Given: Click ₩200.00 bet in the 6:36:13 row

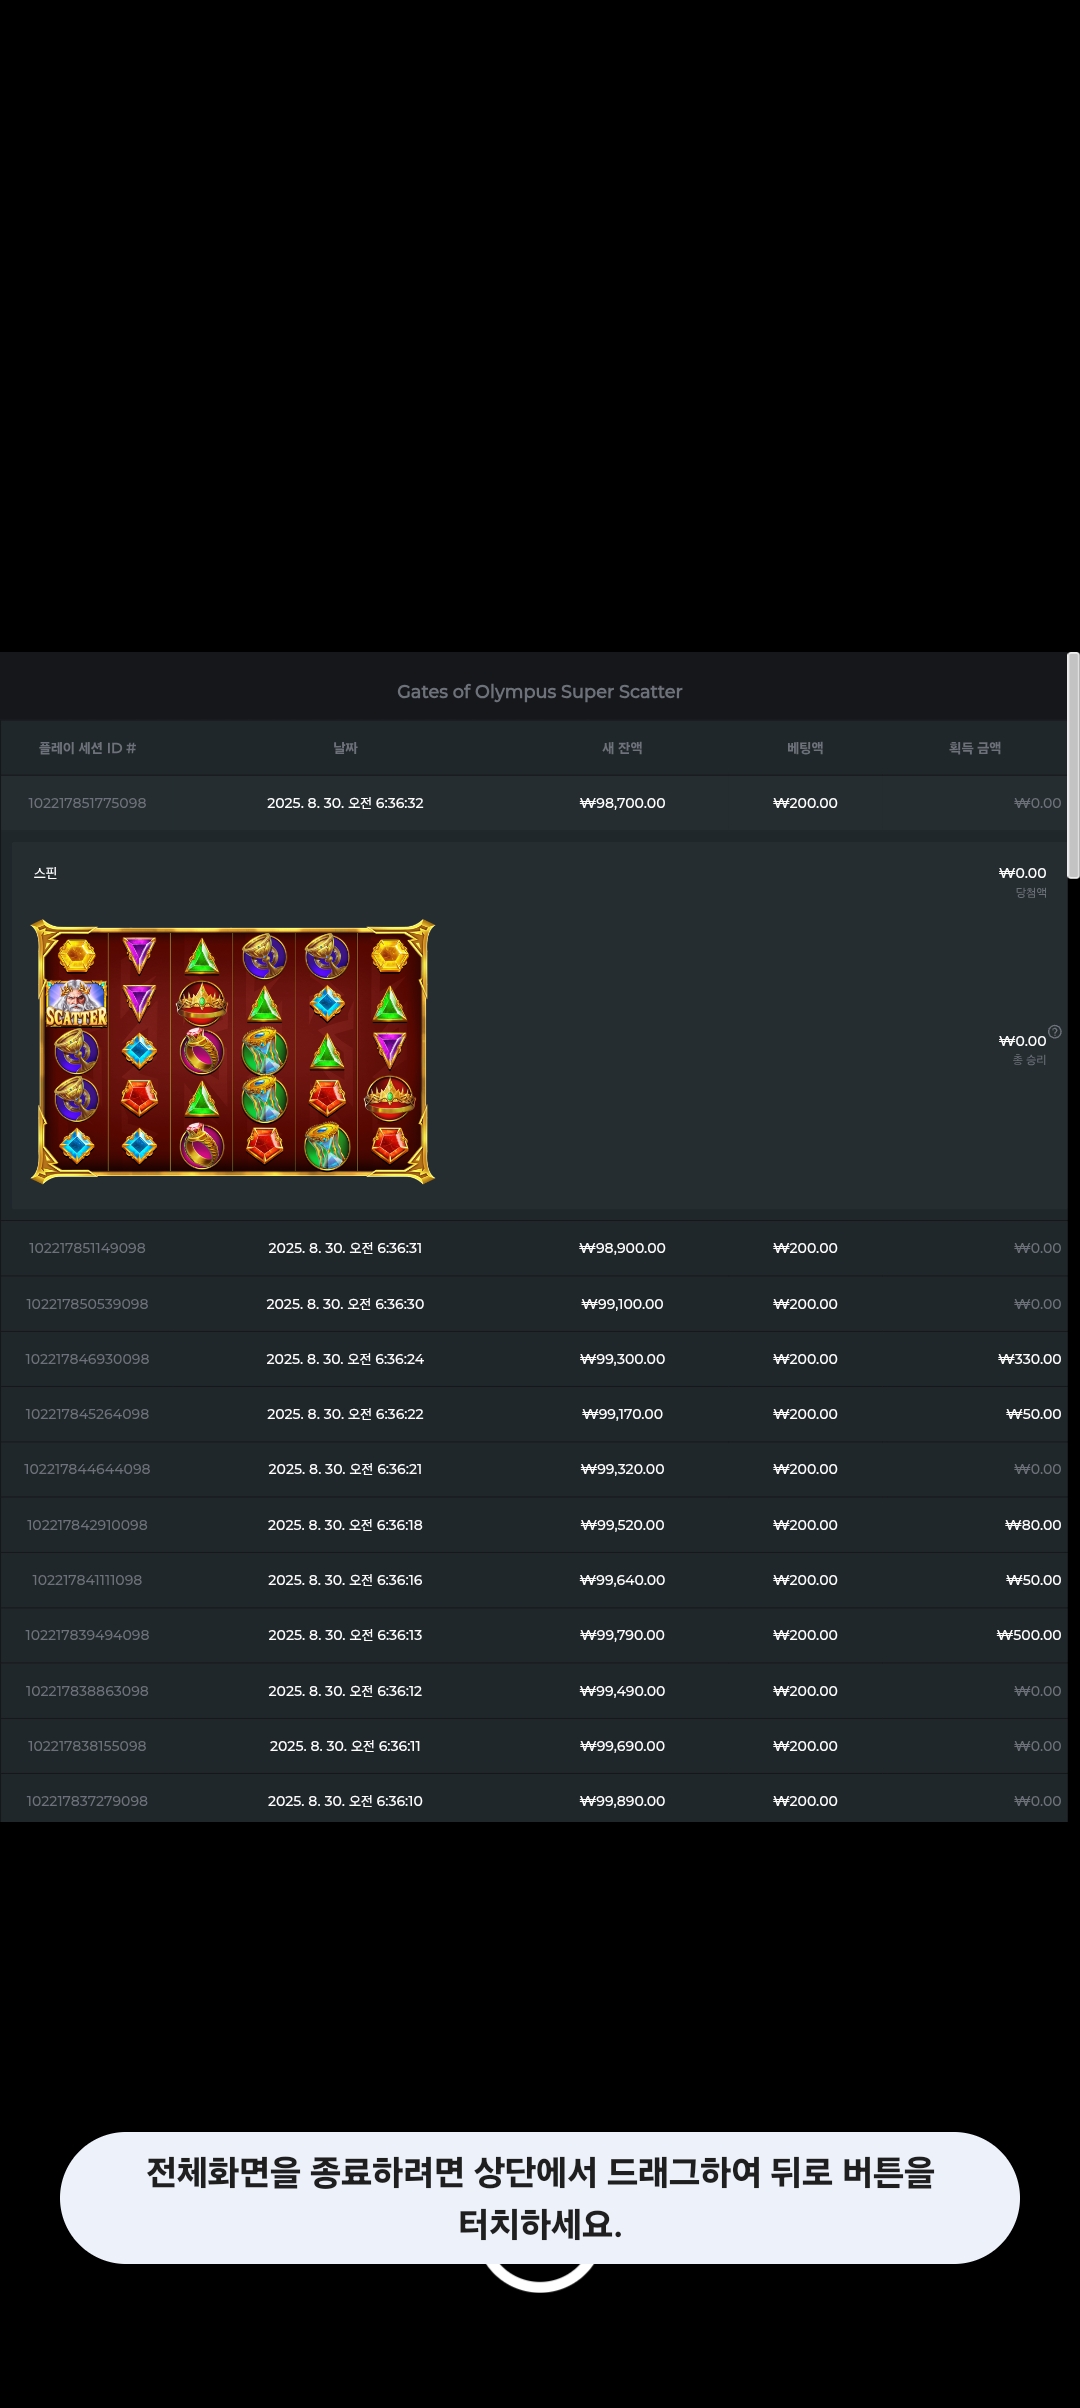Looking at the screenshot, I should pos(805,1635).
